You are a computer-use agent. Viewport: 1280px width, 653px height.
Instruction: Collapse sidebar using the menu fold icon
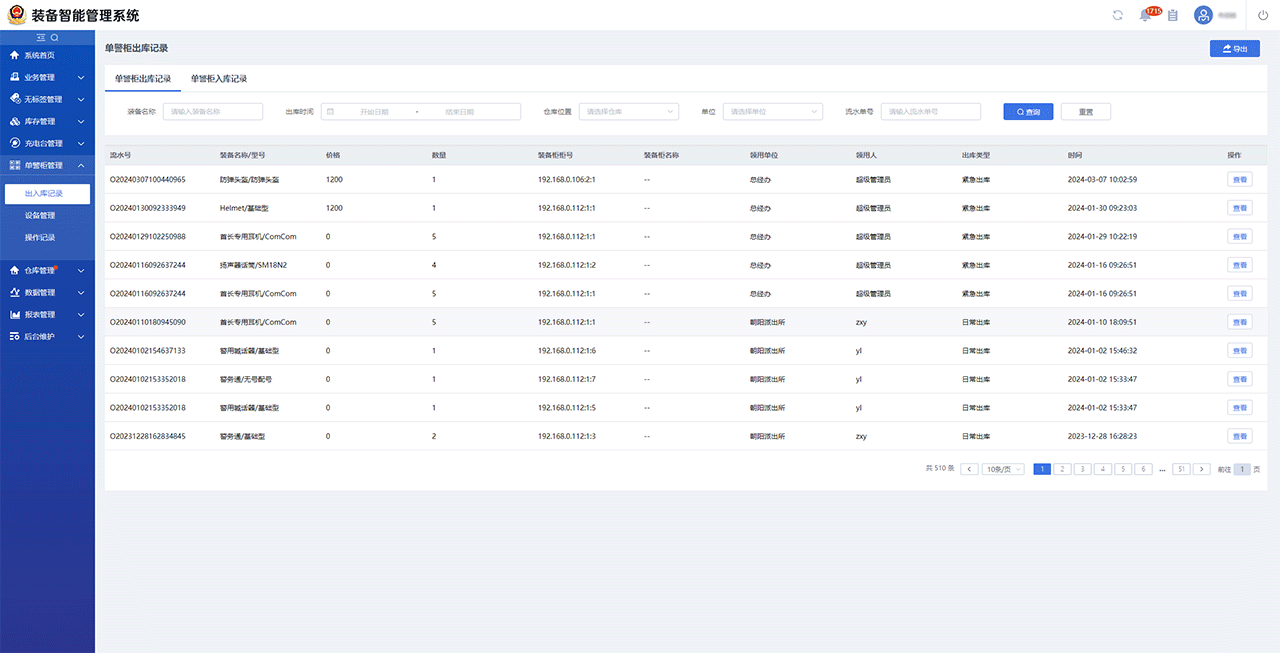click(41, 37)
